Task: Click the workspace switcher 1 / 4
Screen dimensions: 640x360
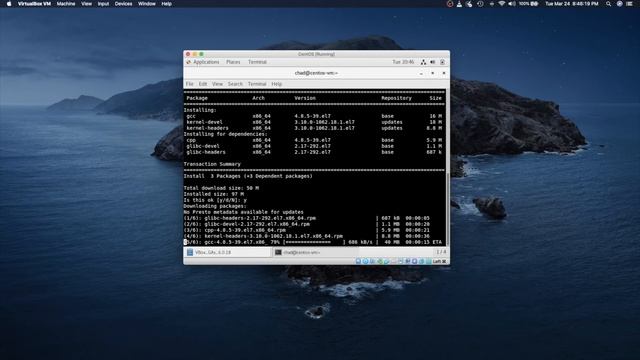Action: [441, 252]
